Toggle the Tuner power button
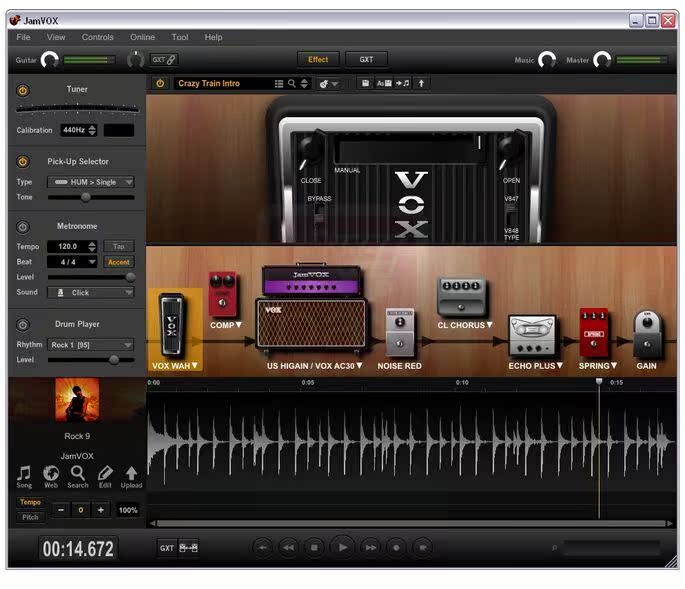The width and height of the screenshot is (685, 589). (23, 90)
